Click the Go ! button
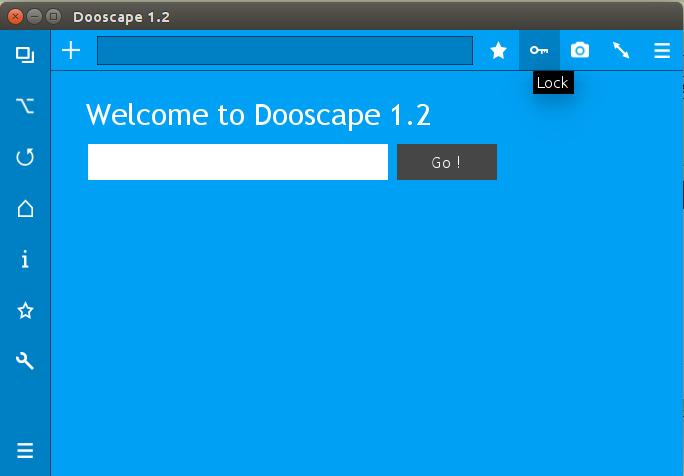Image resolution: width=684 pixels, height=476 pixels. [447, 162]
